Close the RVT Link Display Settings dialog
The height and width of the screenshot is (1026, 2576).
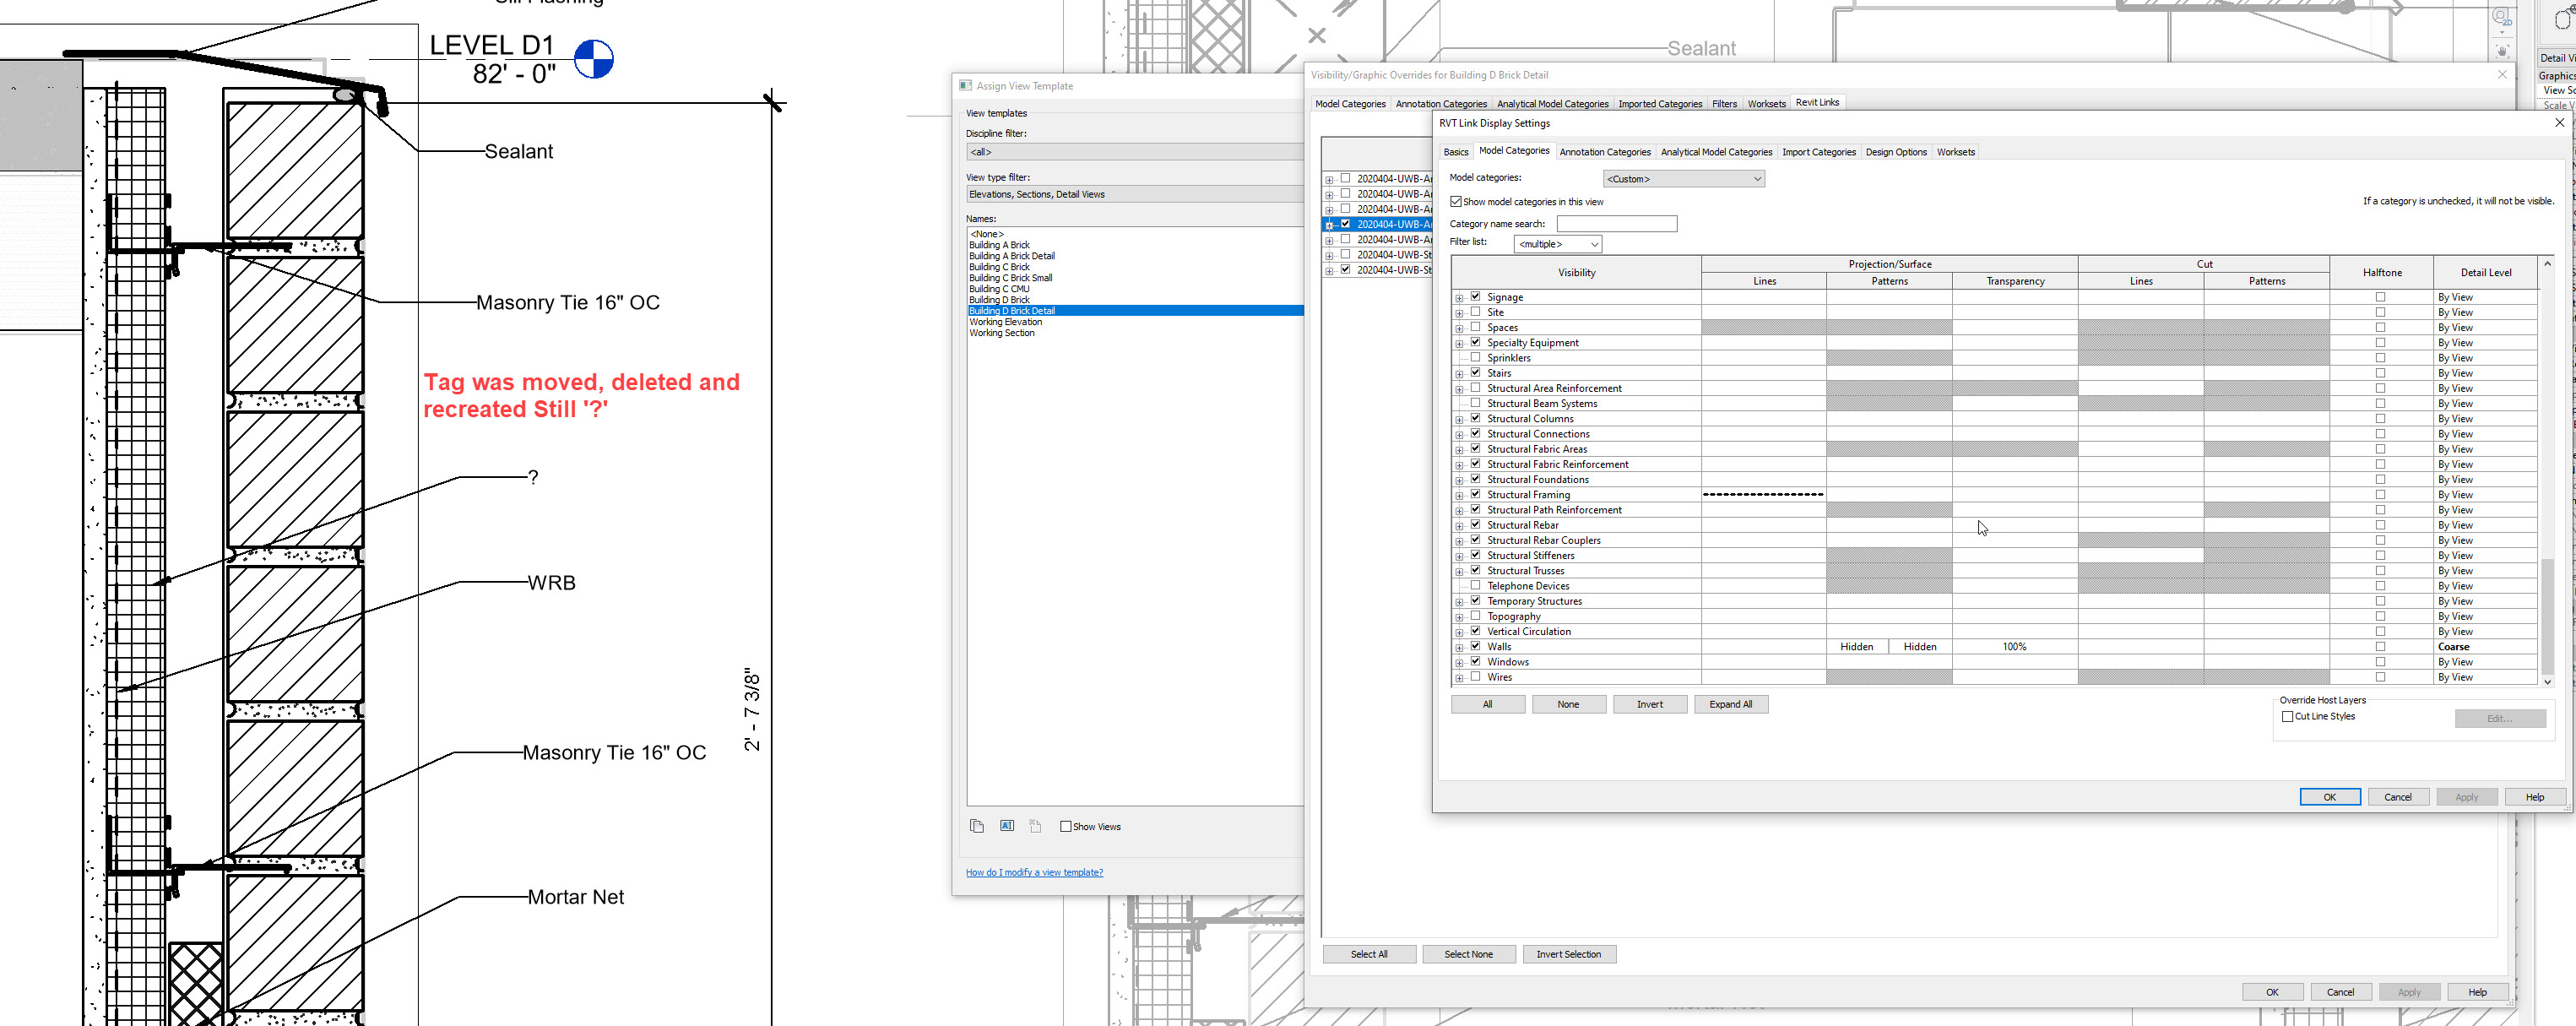2559,123
